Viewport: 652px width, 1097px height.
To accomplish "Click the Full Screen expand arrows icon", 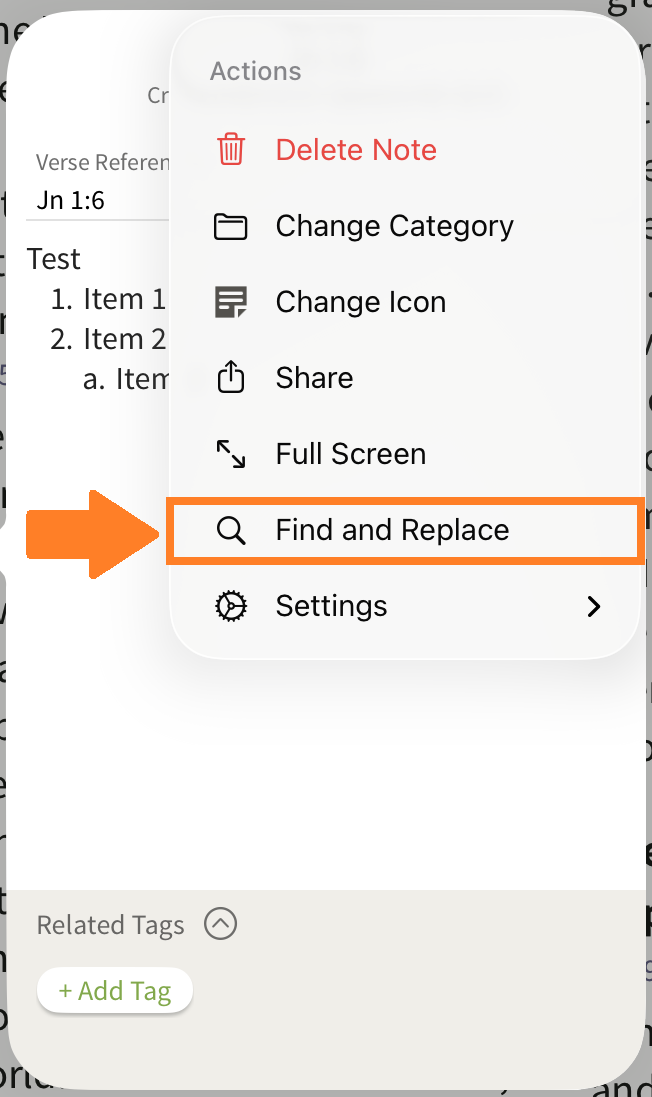I will click(231, 454).
